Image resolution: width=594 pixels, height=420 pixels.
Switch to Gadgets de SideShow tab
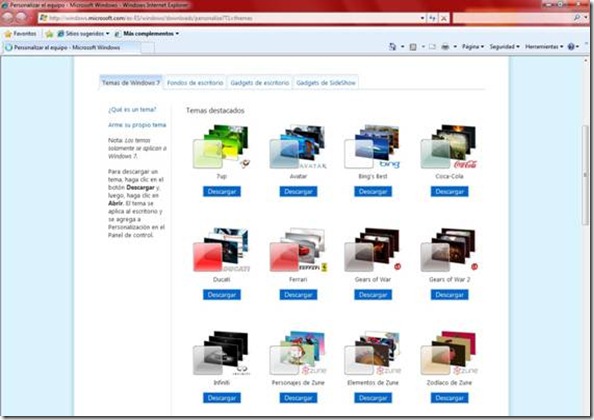(x=326, y=83)
